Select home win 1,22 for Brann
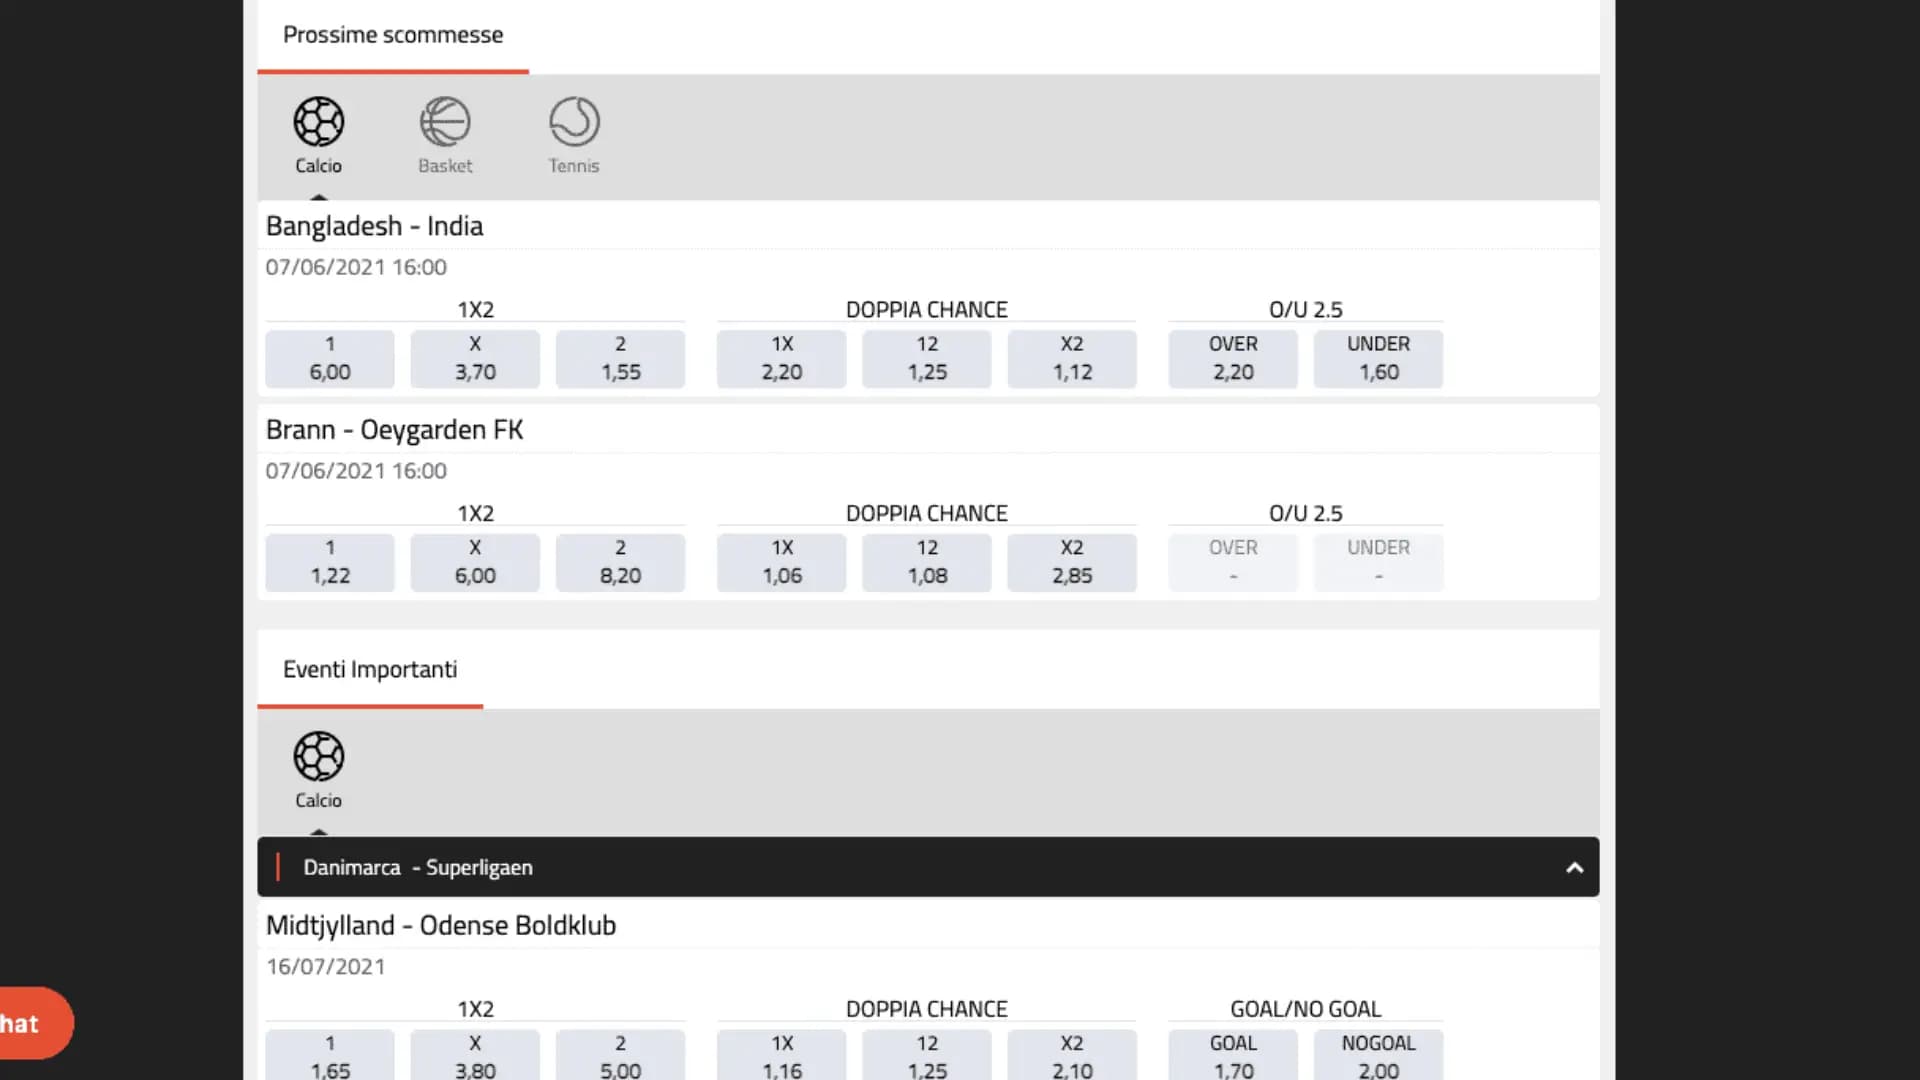 pyautogui.click(x=330, y=562)
